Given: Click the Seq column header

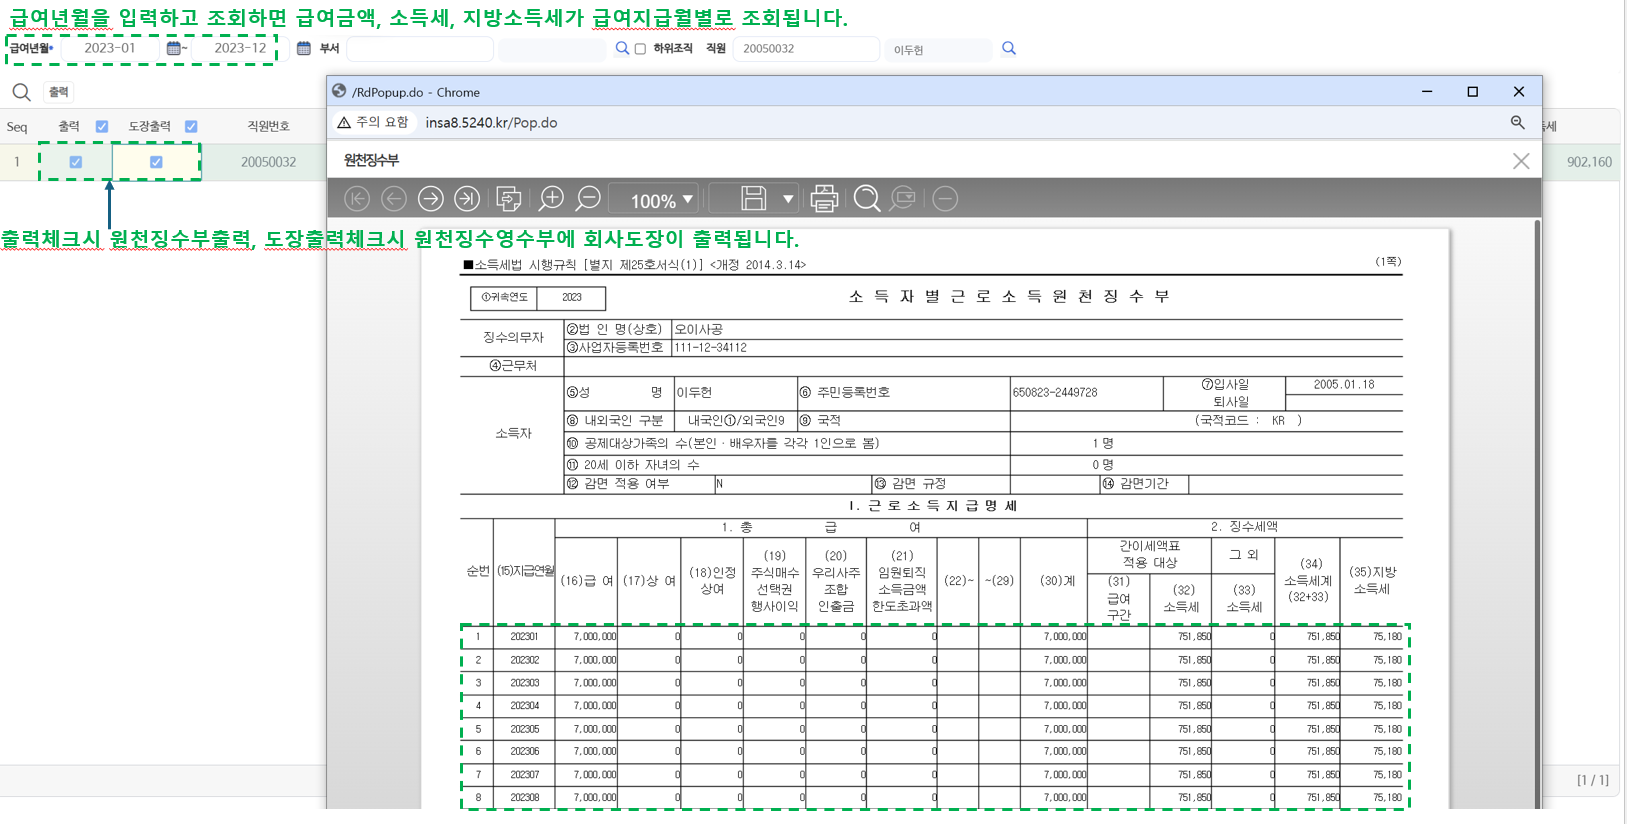Looking at the screenshot, I should point(17,127).
